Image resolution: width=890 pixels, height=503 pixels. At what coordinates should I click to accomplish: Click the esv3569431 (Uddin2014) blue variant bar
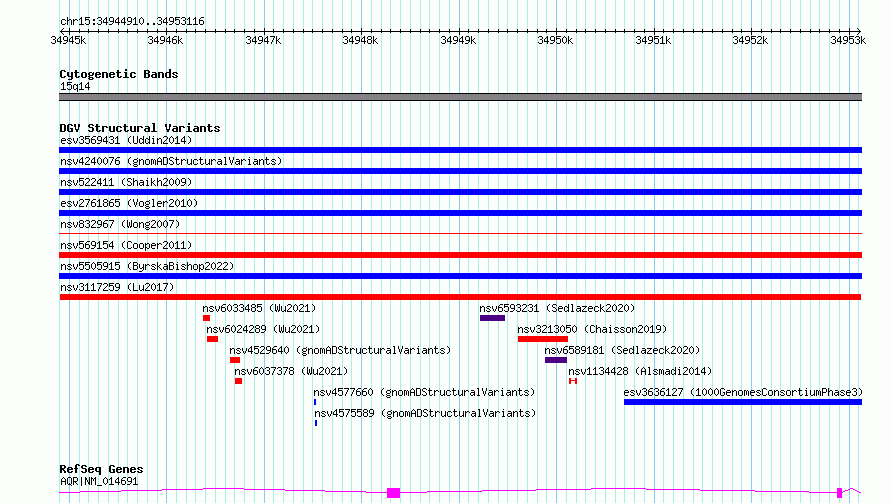[x=460, y=150]
